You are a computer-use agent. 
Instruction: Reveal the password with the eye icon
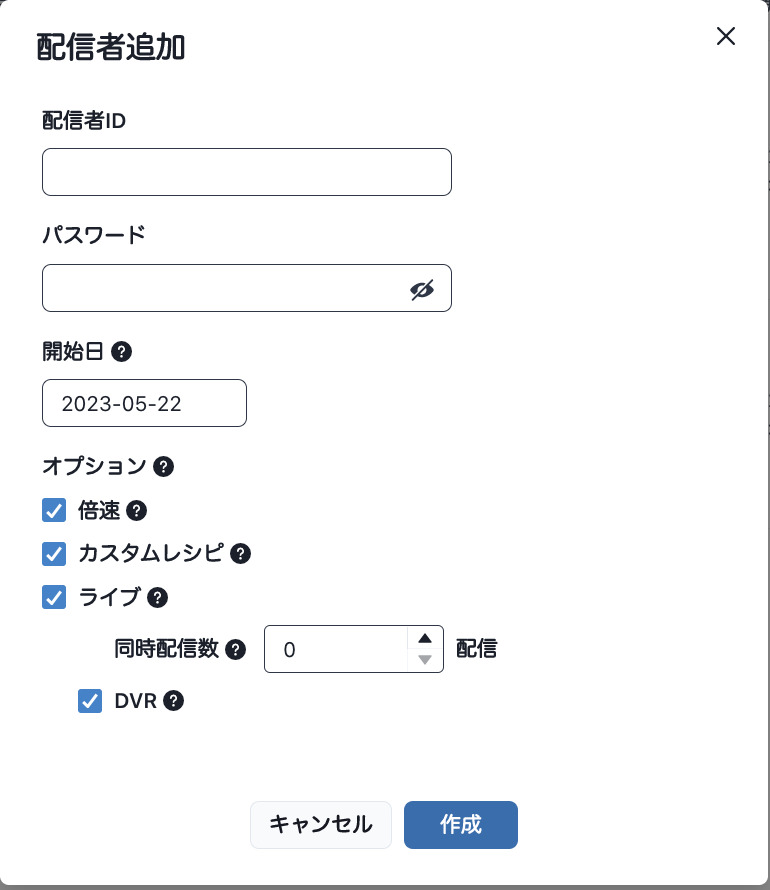click(x=421, y=288)
